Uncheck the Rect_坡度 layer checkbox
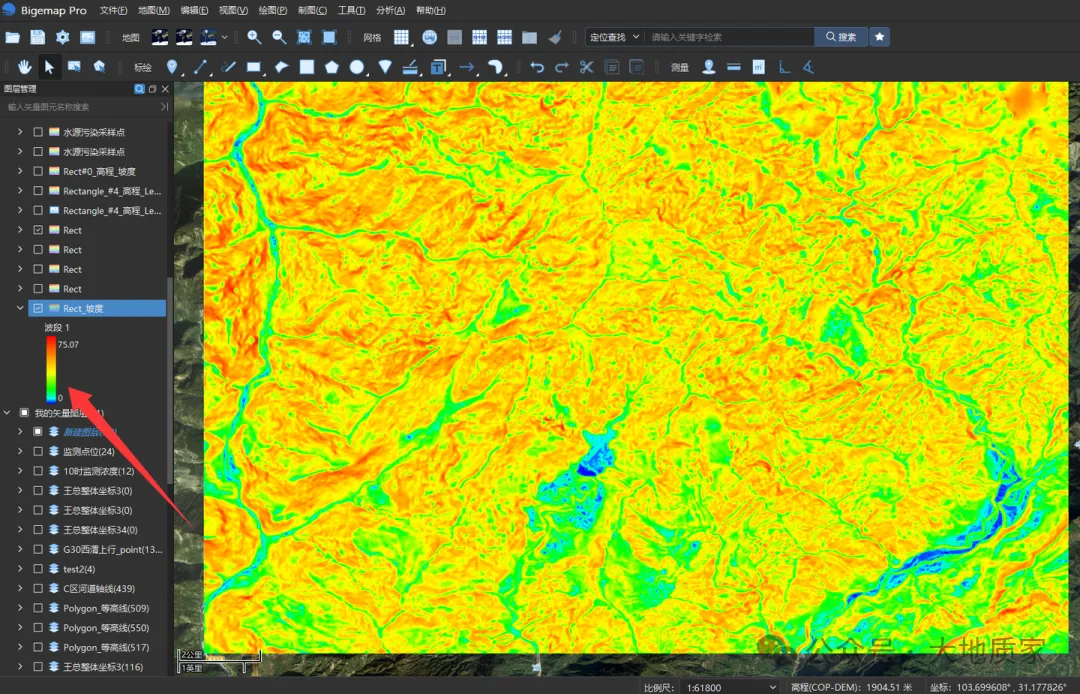 click(38, 308)
